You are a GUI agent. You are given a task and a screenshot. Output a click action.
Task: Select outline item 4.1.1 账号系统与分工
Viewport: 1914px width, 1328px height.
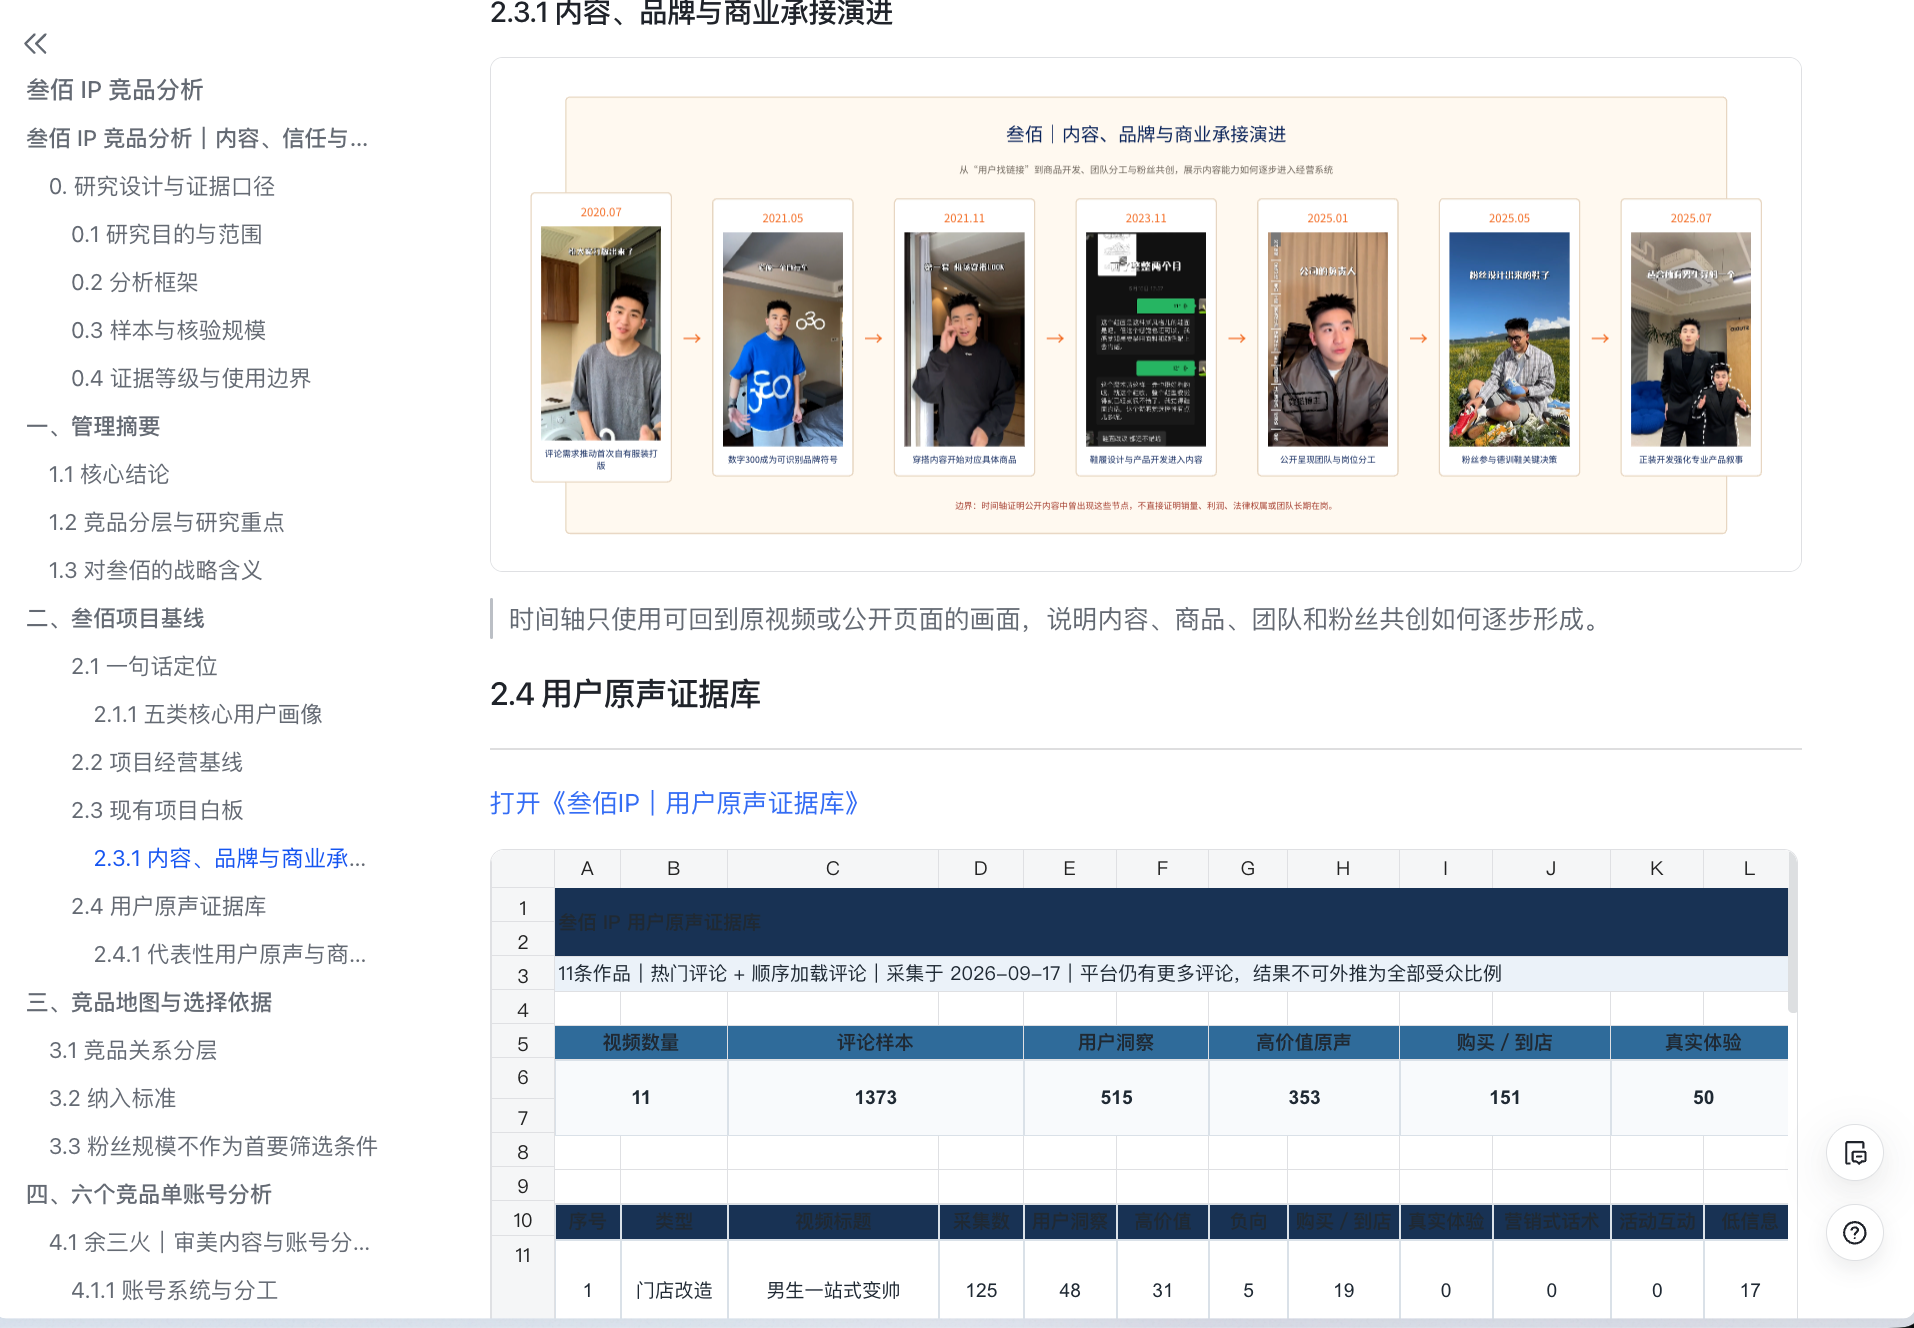pos(175,1290)
